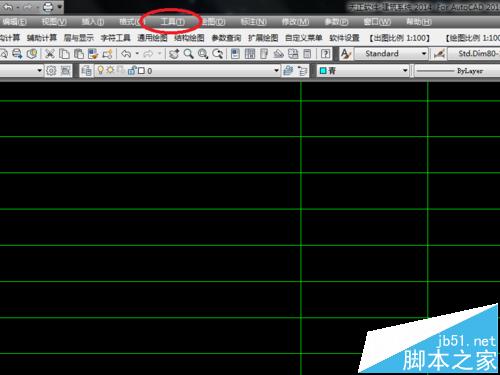Click the Undo arrow in the quick access bar
The width and height of the screenshot is (500, 375).
pyautogui.click(x=9, y=7)
